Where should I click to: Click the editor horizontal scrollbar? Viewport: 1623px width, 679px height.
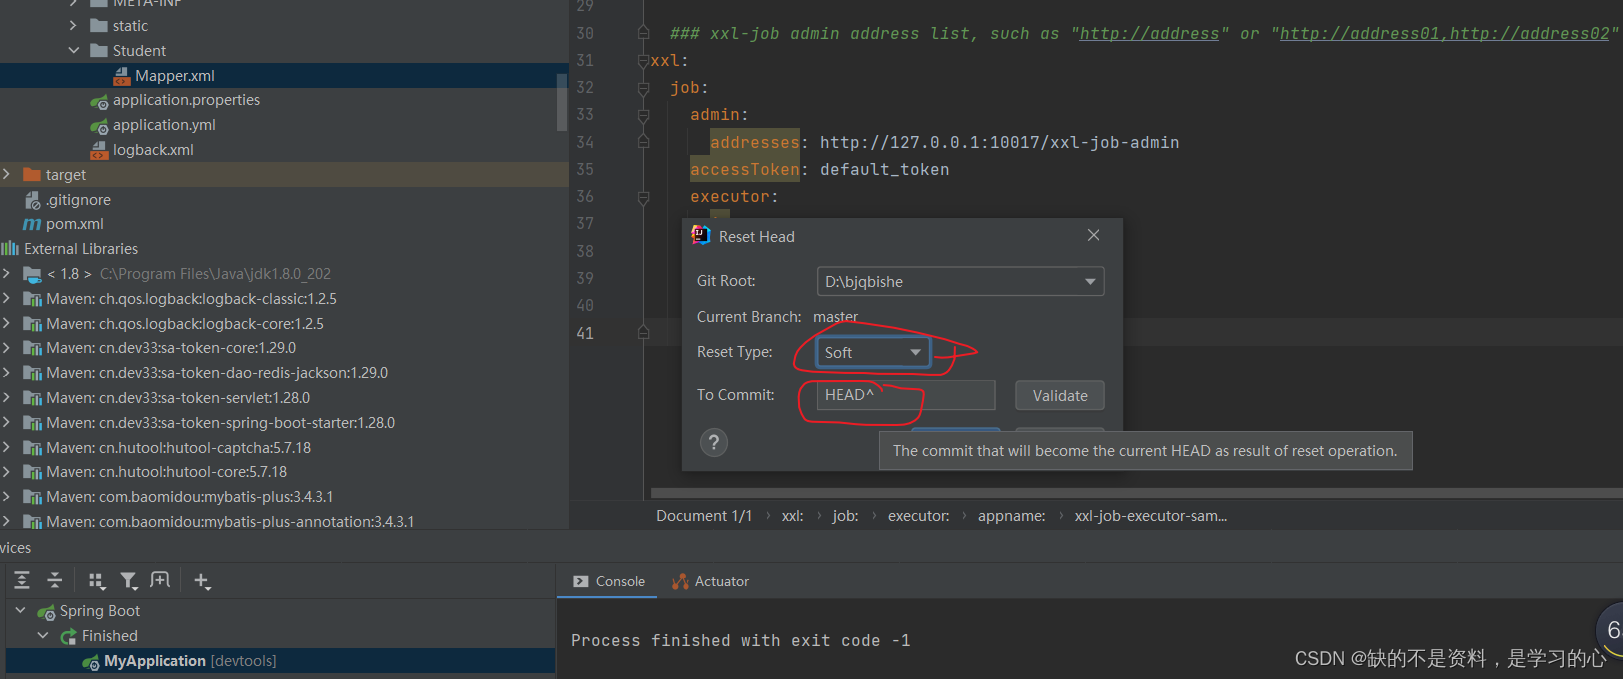pos(1136,493)
